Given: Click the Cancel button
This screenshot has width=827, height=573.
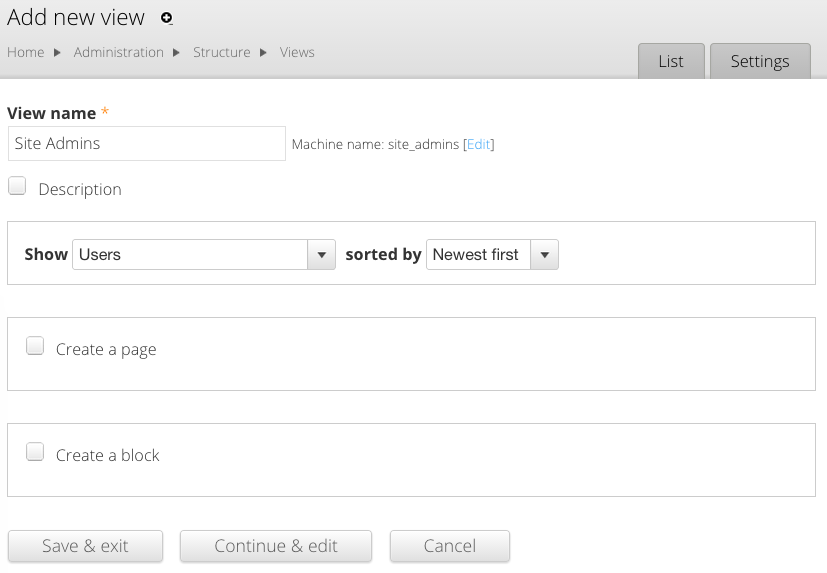Looking at the screenshot, I should 449,546.
